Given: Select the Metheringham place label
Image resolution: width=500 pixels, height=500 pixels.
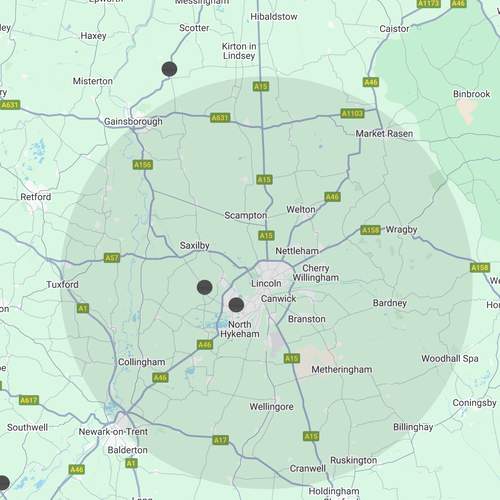Looking at the screenshot, I should pos(342,370).
